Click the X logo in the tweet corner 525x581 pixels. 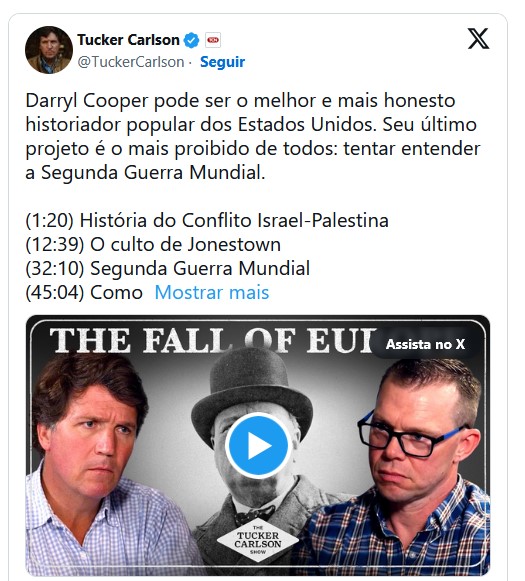pyautogui.click(x=478, y=39)
